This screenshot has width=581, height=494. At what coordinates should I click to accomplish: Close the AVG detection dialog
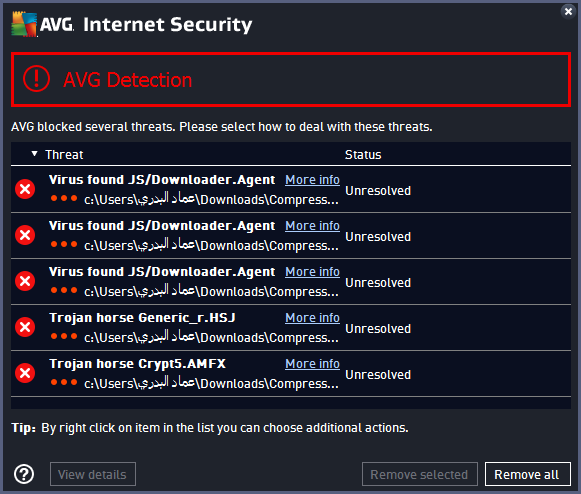(568, 11)
